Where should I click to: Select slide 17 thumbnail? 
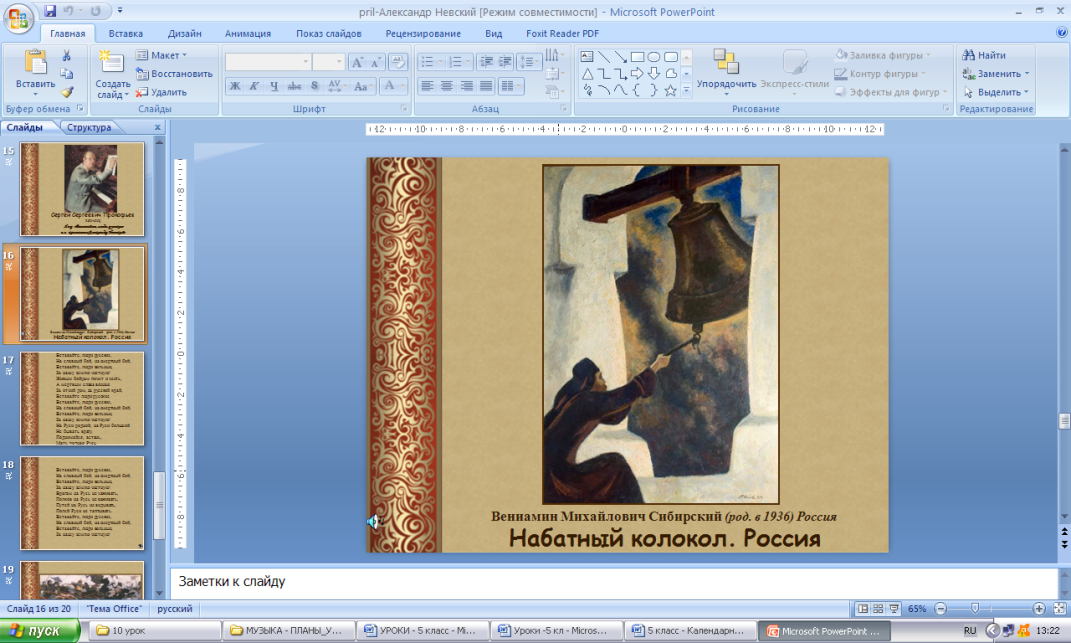pyautogui.click(x=82, y=398)
